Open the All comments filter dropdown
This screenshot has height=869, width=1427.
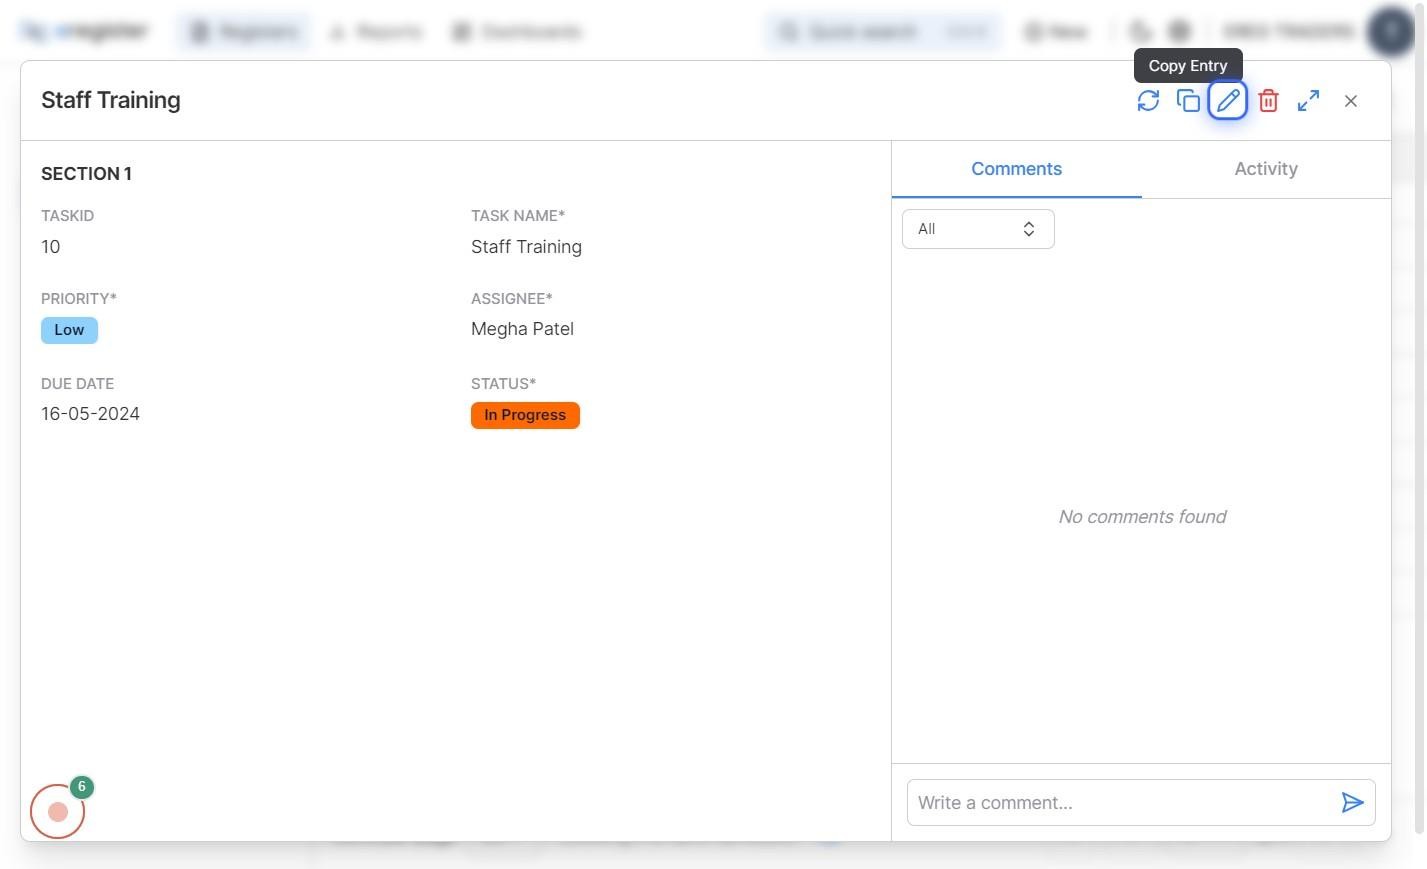pyautogui.click(x=977, y=228)
